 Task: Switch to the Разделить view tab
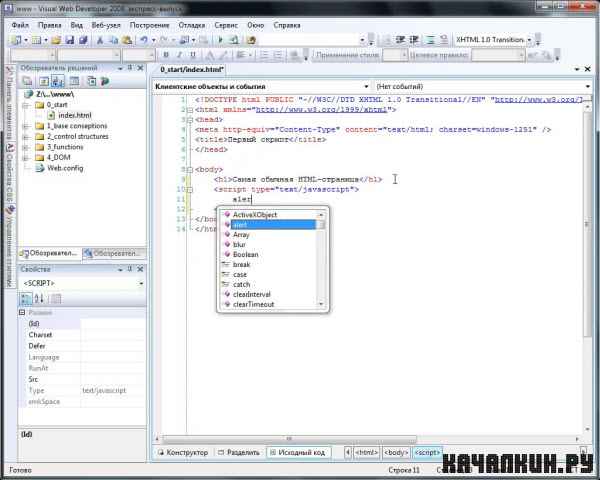coord(239,452)
